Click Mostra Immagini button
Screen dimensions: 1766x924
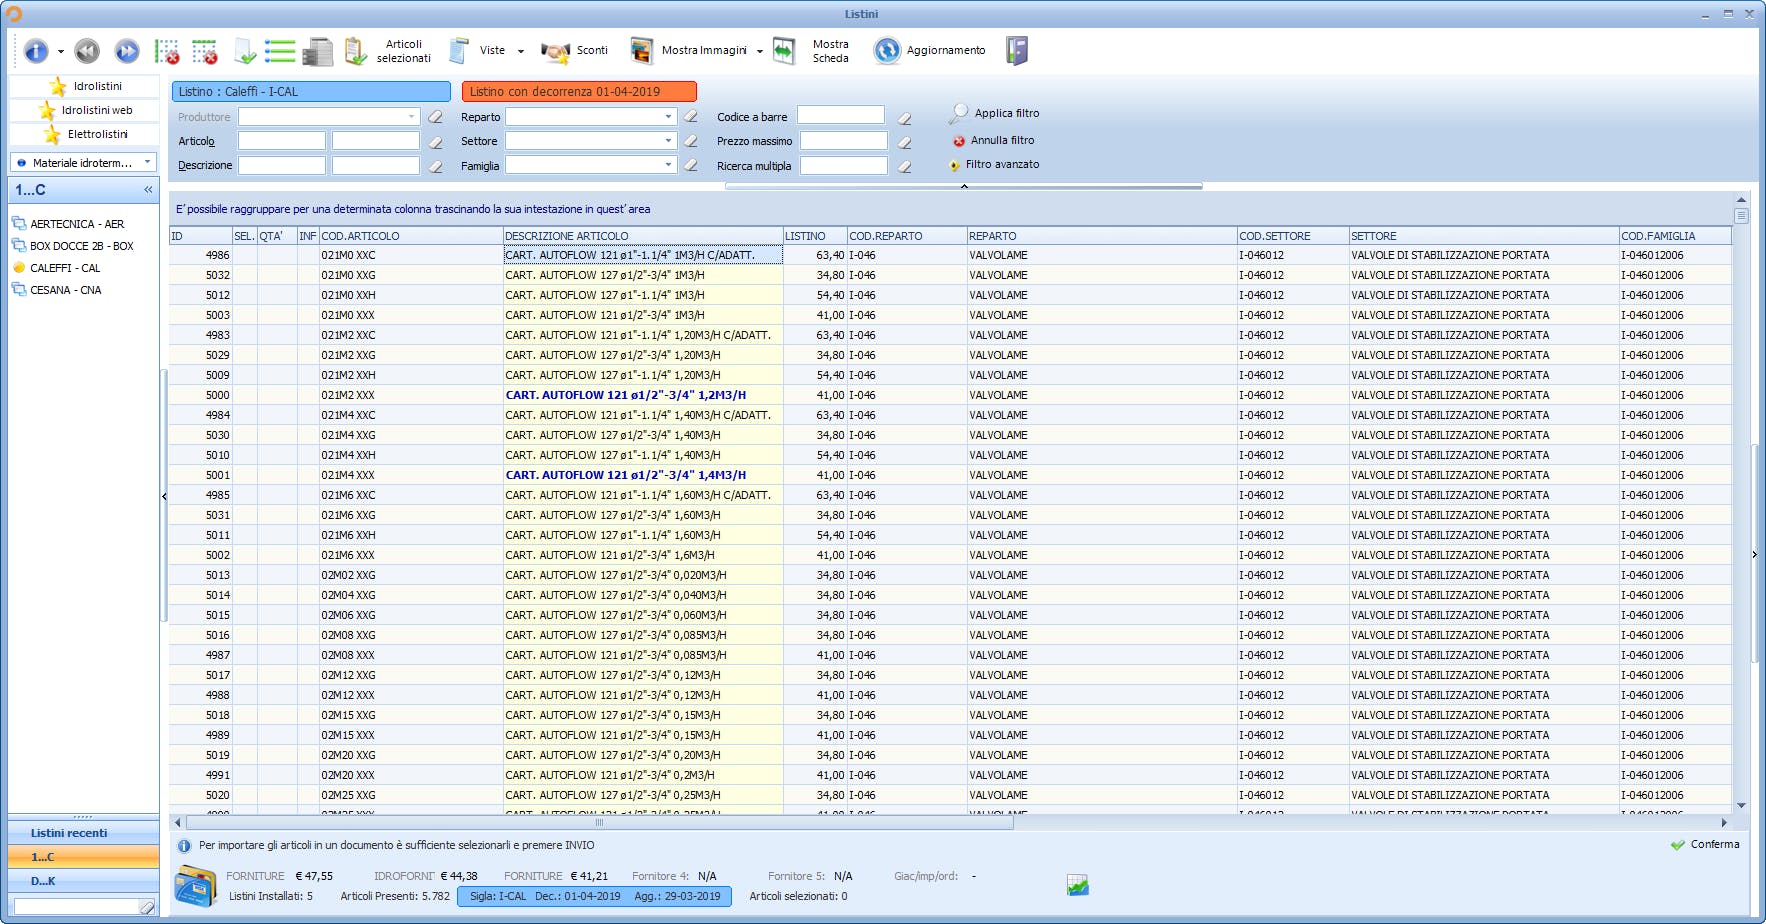[x=688, y=51]
